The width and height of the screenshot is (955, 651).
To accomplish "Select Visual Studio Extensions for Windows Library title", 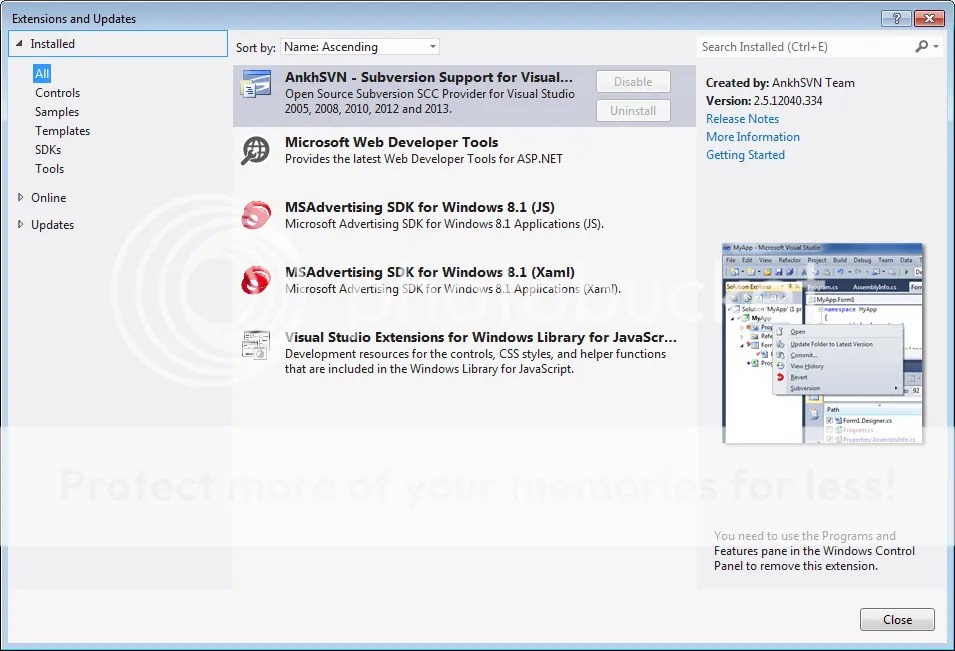I will (x=481, y=337).
